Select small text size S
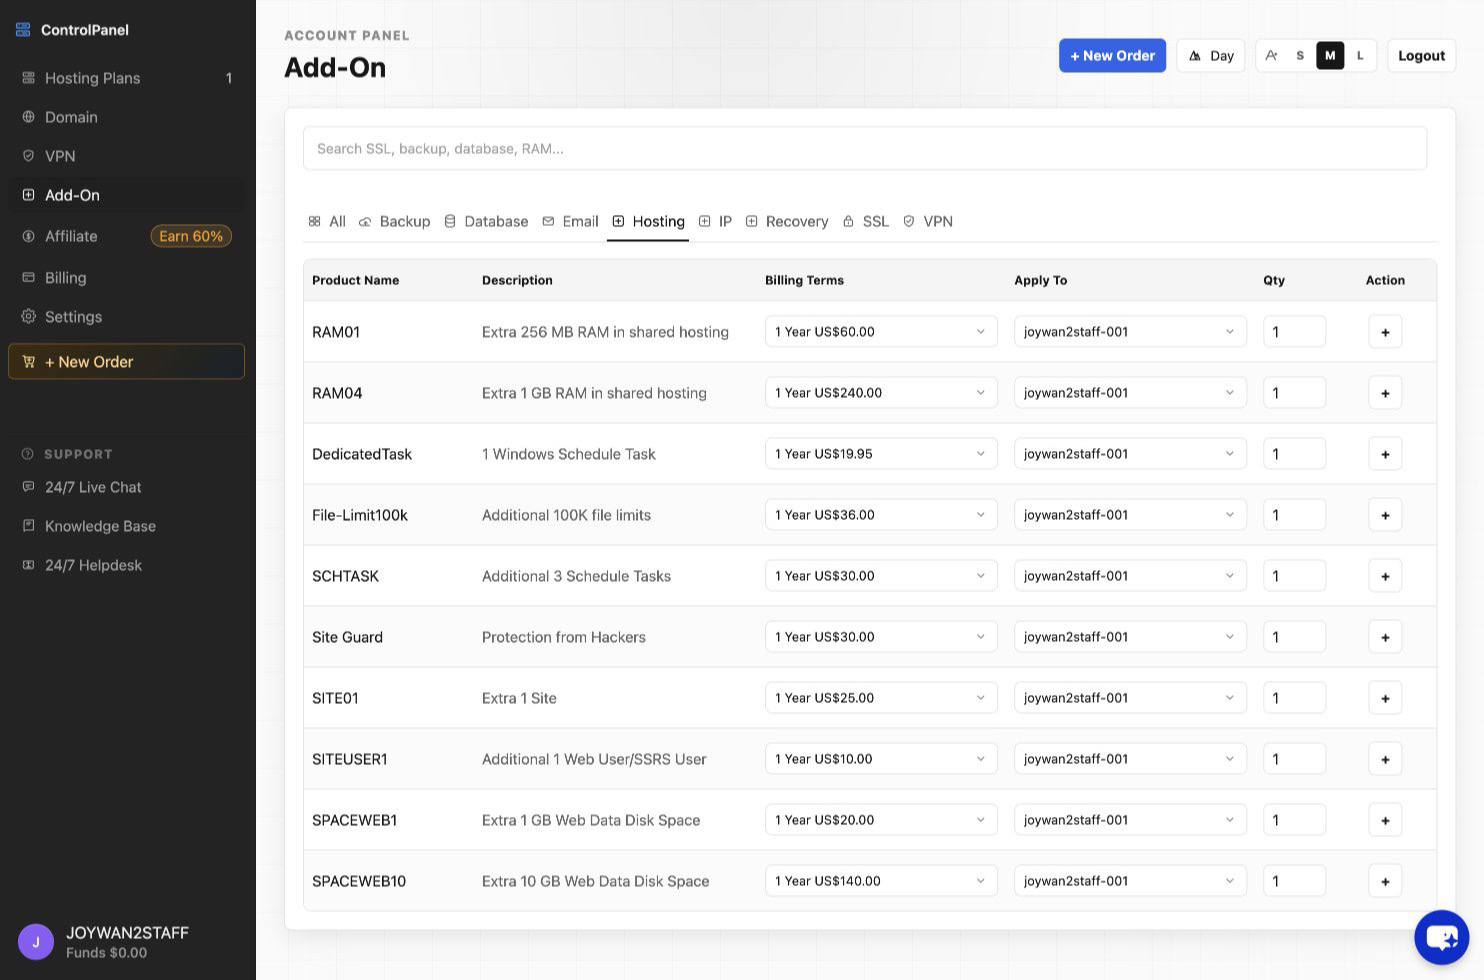 click(1300, 56)
